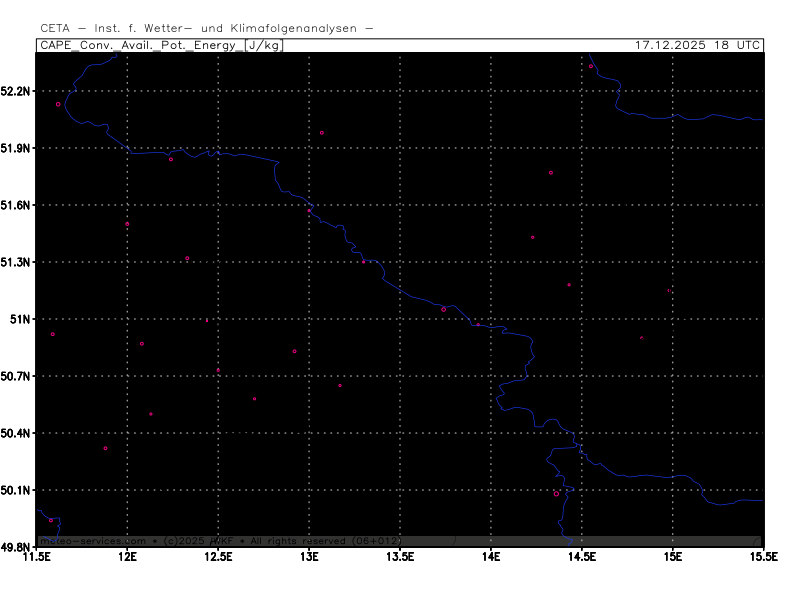Select the bottom-left station marker near 11.5E
The image size is (800, 600).
click(x=51, y=520)
